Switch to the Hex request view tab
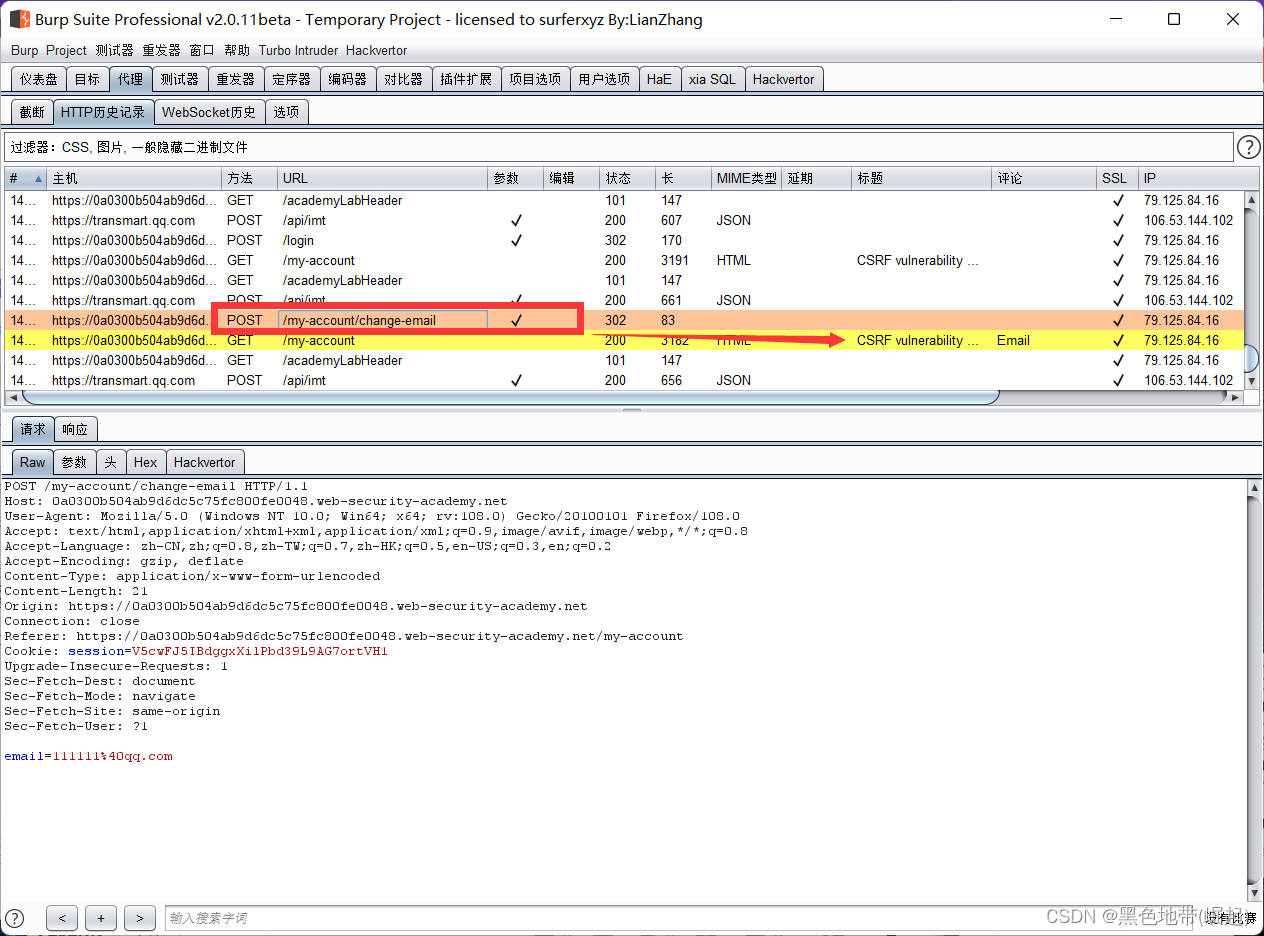 [x=146, y=462]
